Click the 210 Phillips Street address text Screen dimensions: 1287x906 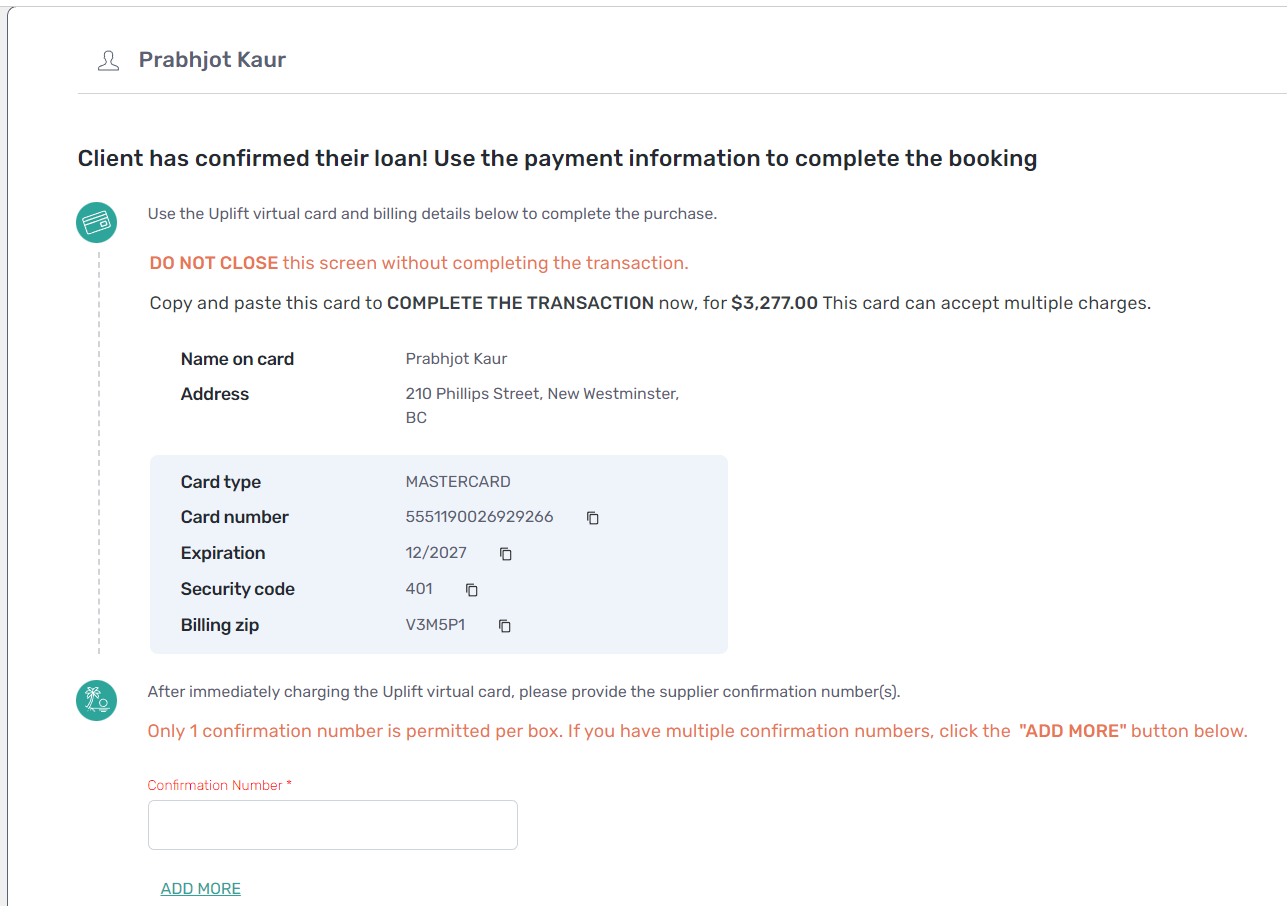541,394
